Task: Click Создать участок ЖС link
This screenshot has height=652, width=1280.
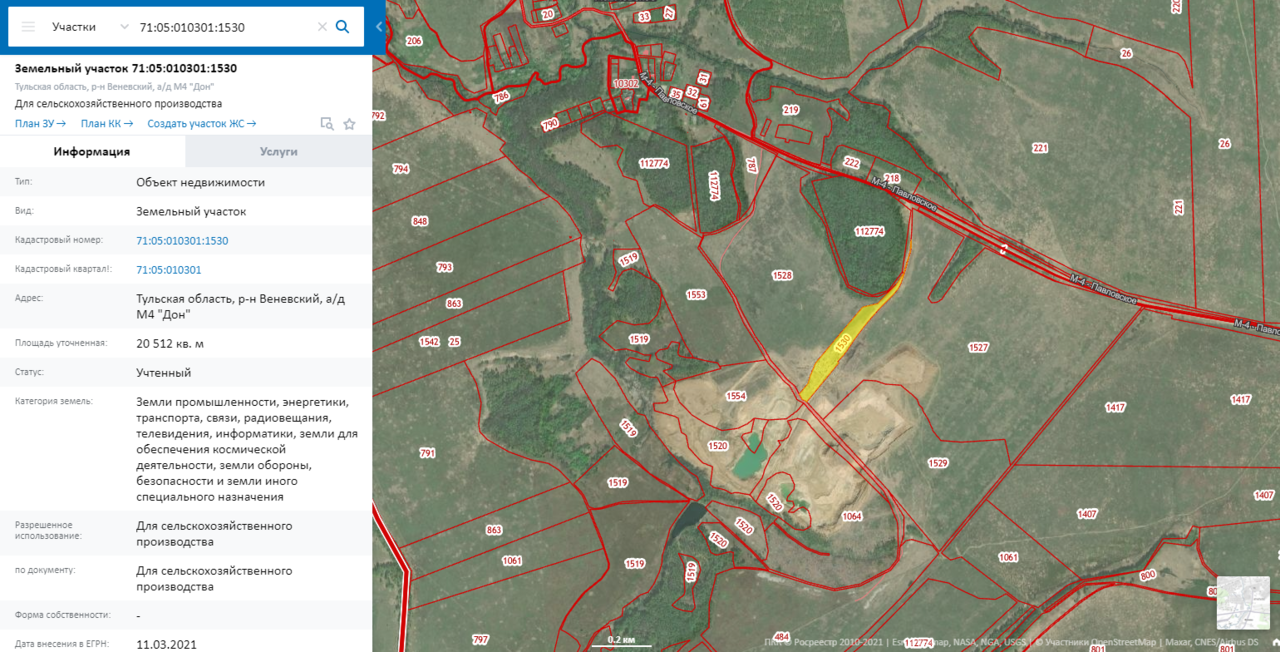Action: tap(201, 124)
